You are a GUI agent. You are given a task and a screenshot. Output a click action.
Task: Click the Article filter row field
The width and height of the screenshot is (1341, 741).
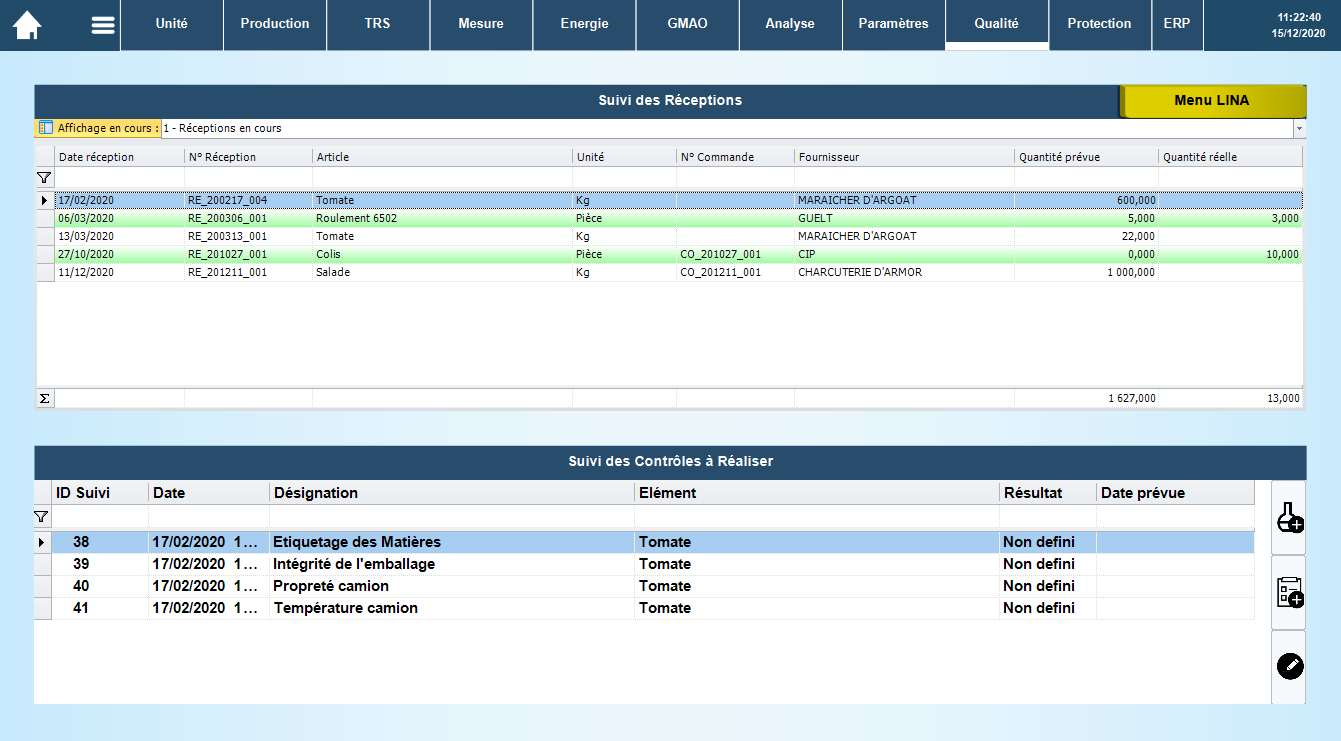point(443,177)
